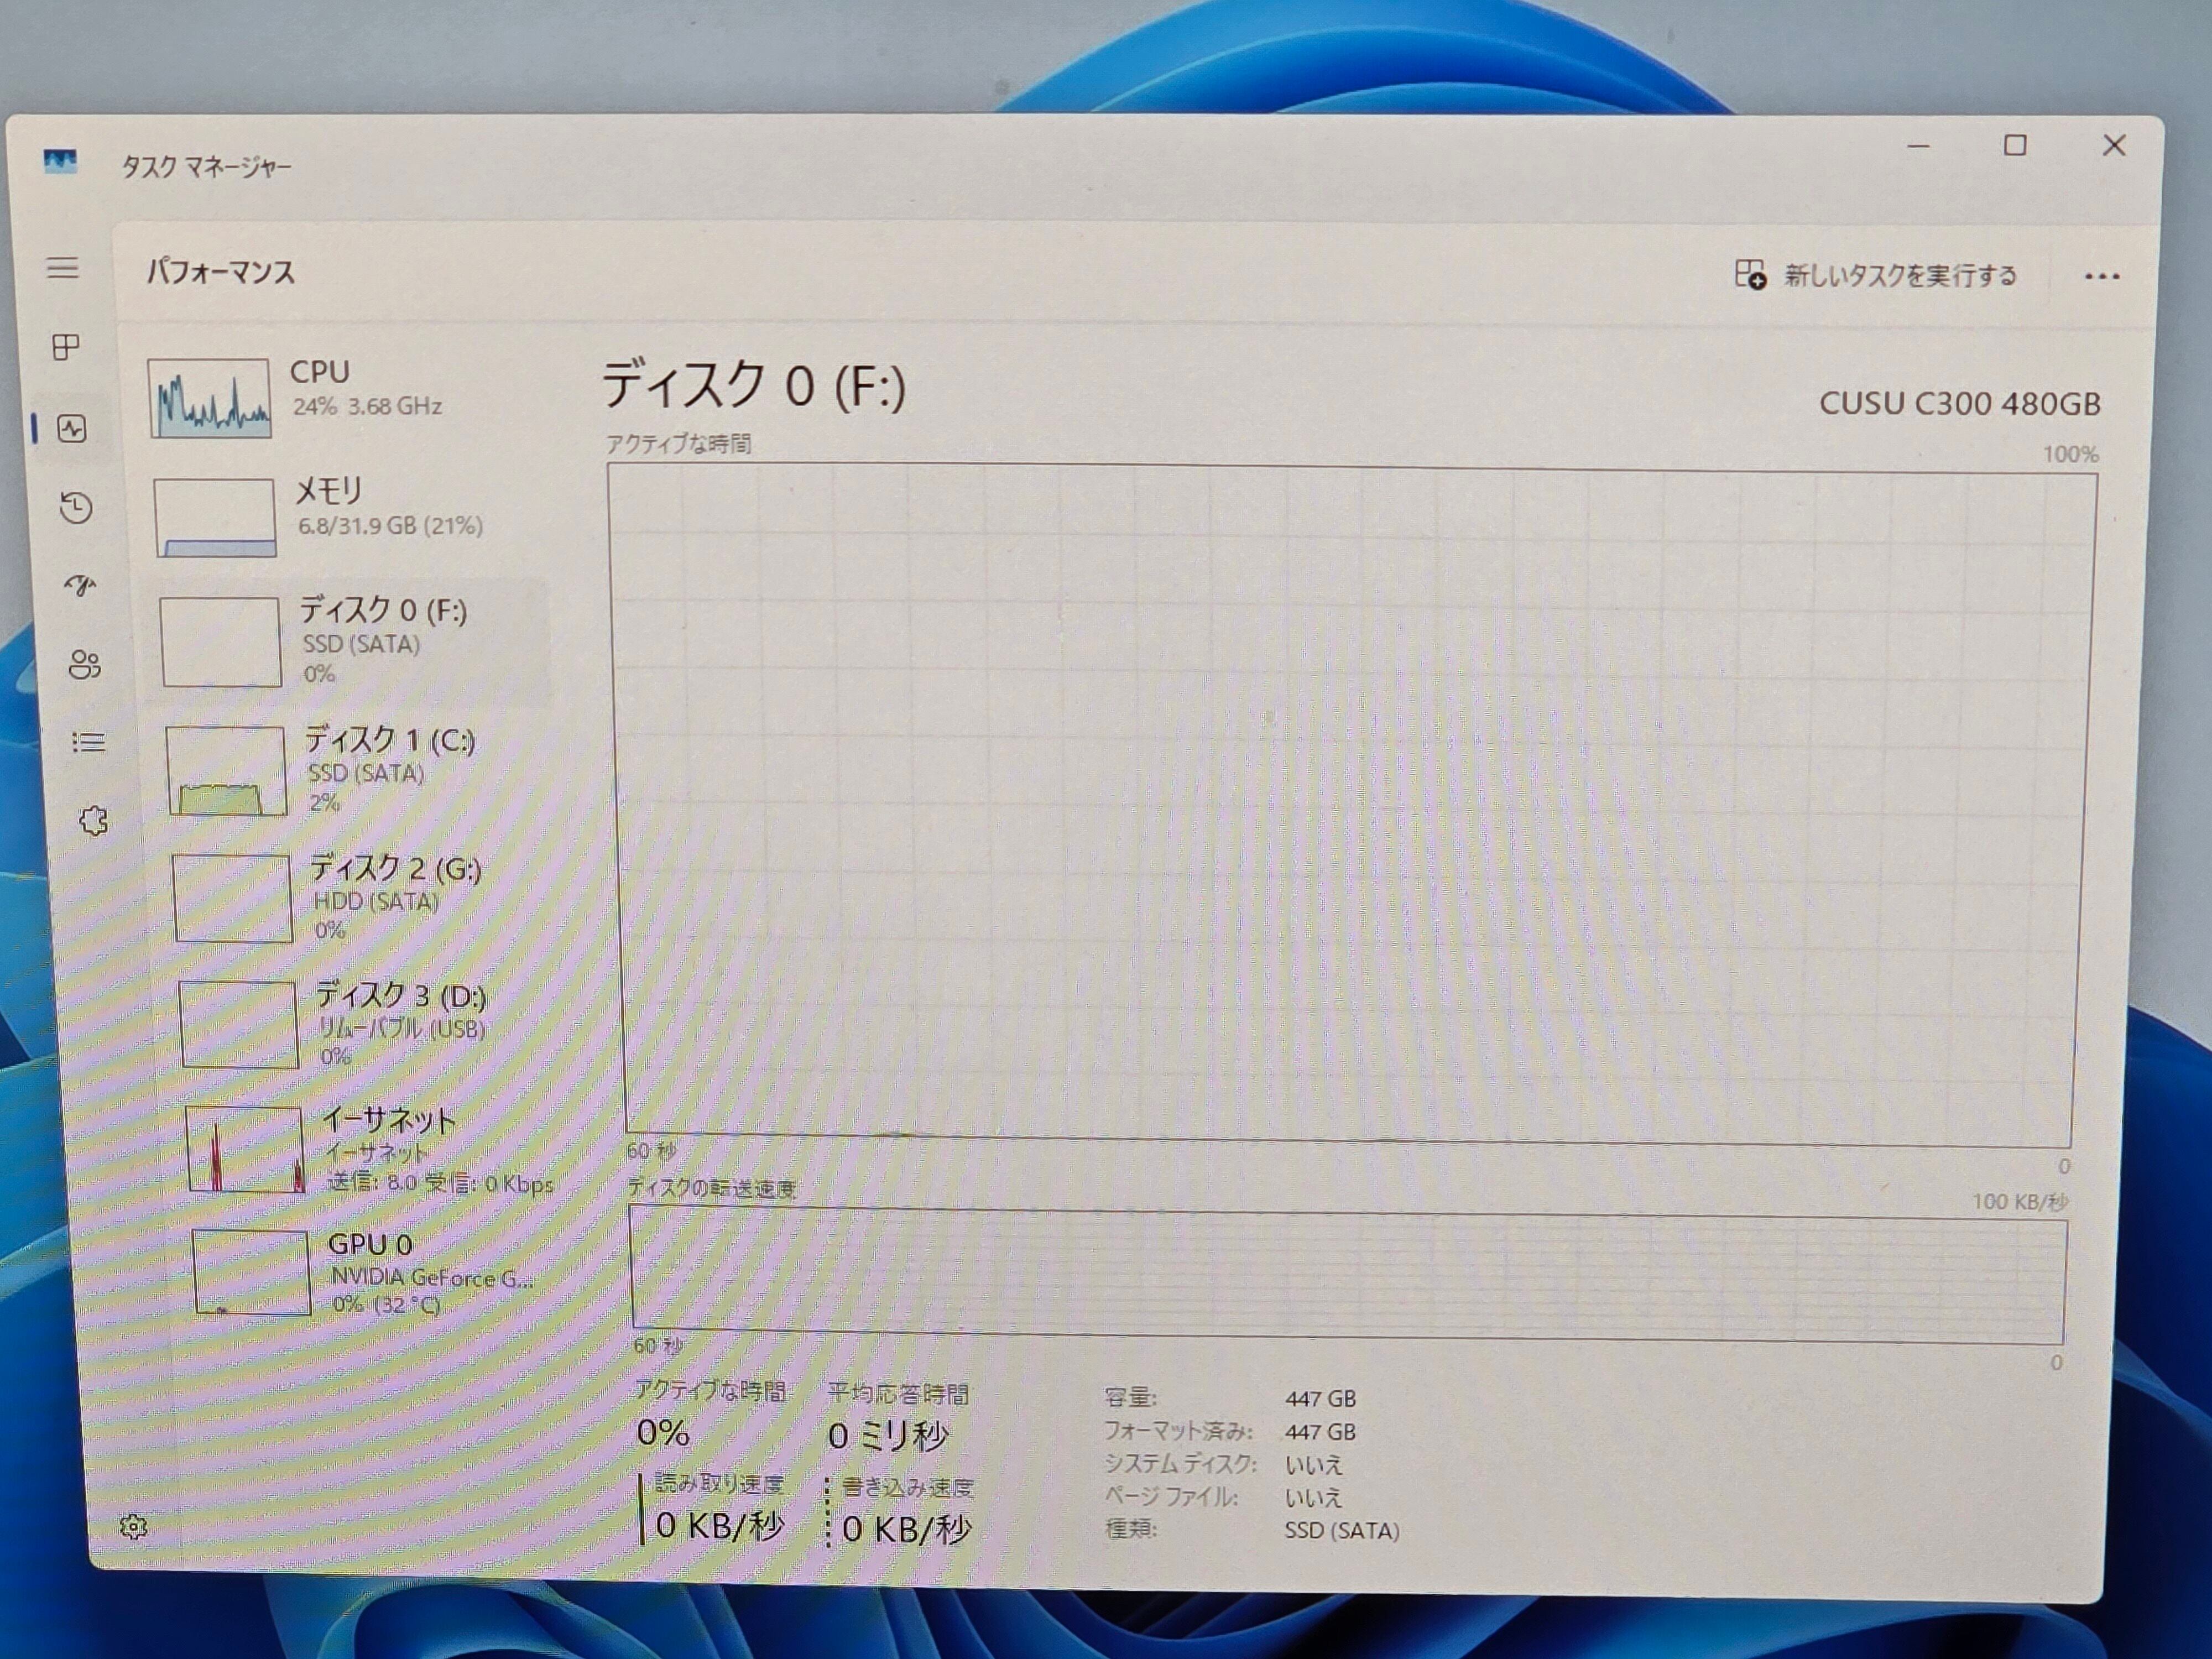Open the Services puzzle icon
The image size is (2212, 1659).
[x=93, y=821]
